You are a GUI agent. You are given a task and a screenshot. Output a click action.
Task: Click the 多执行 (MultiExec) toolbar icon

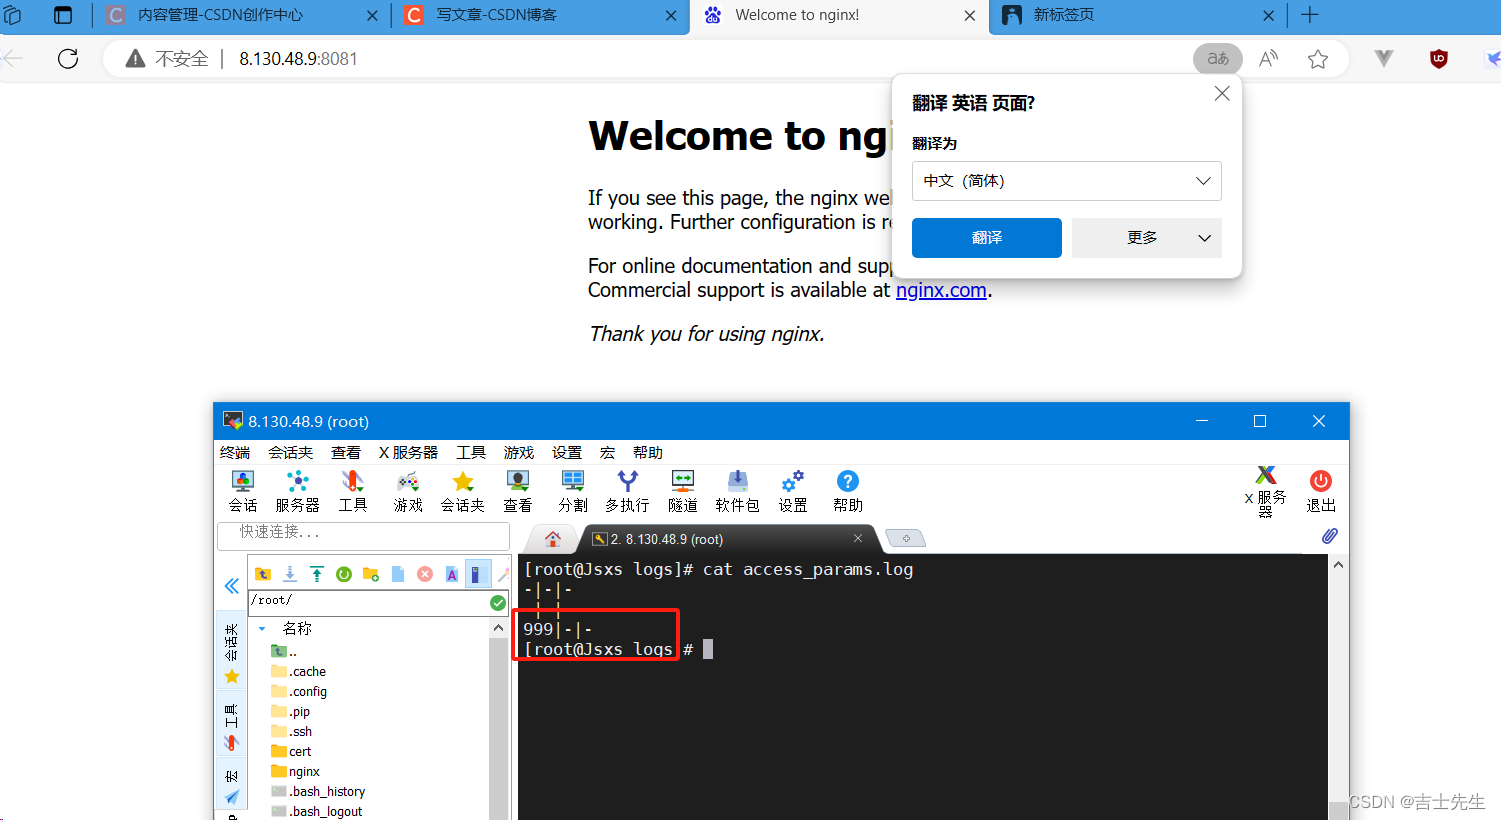627,491
